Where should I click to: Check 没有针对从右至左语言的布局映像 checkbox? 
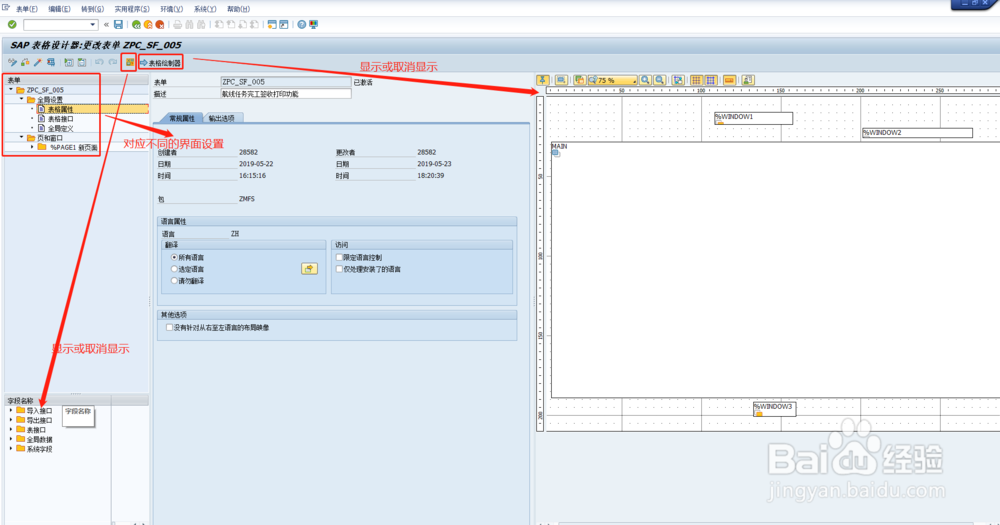[169, 327]
